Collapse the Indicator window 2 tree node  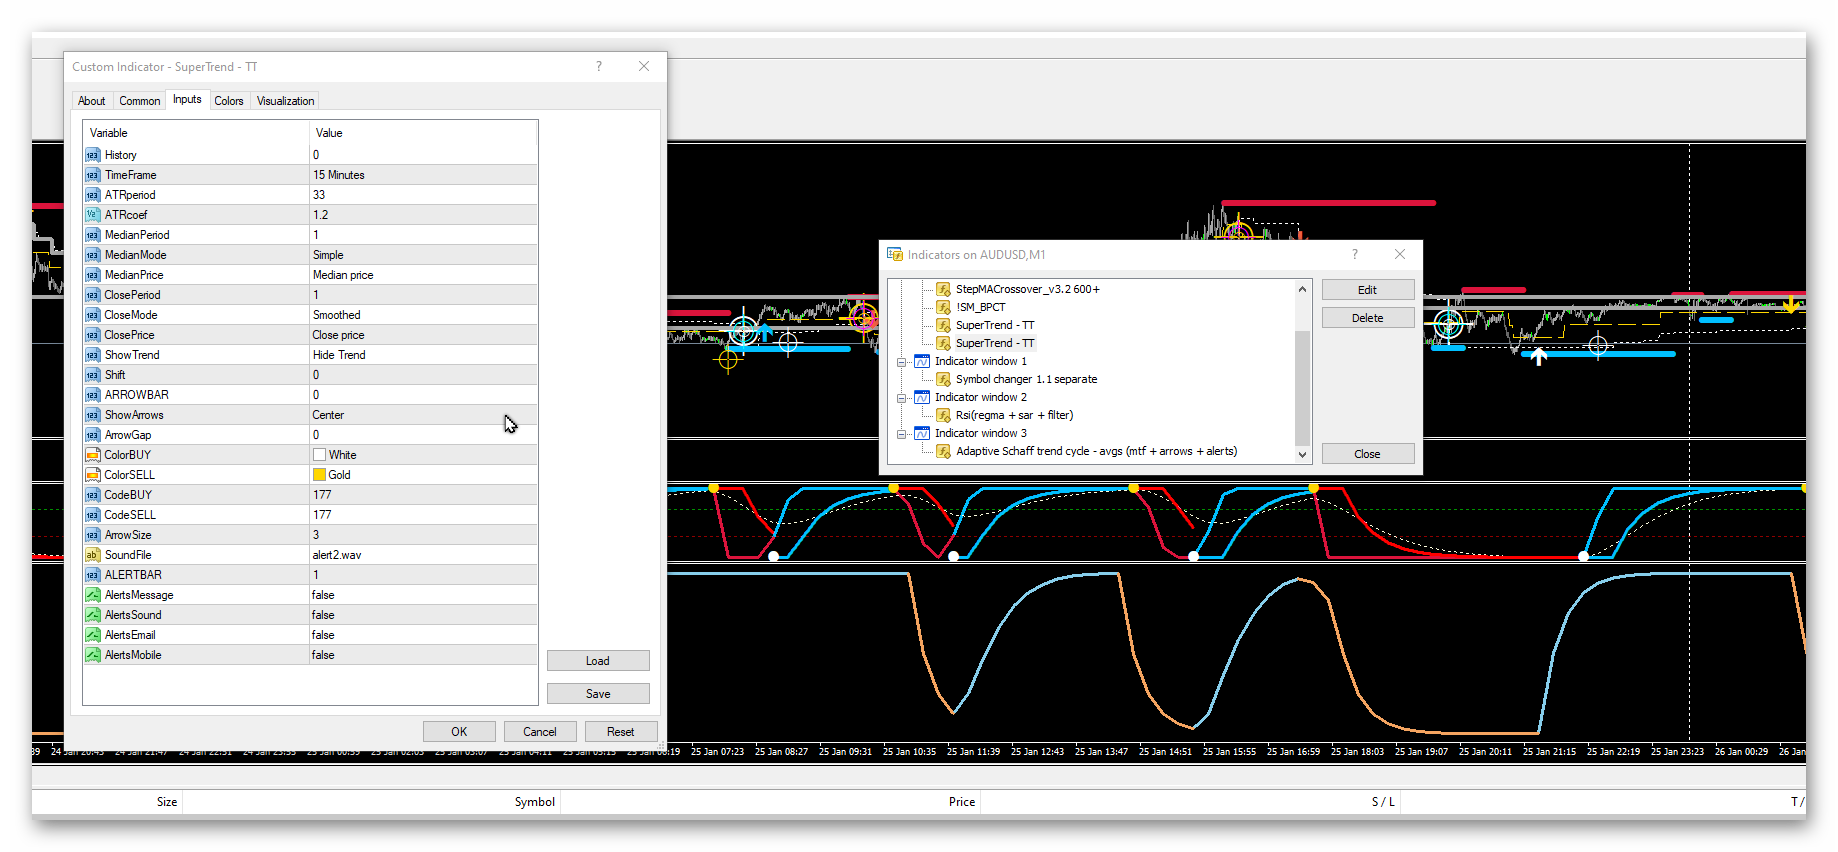[901, 398]
